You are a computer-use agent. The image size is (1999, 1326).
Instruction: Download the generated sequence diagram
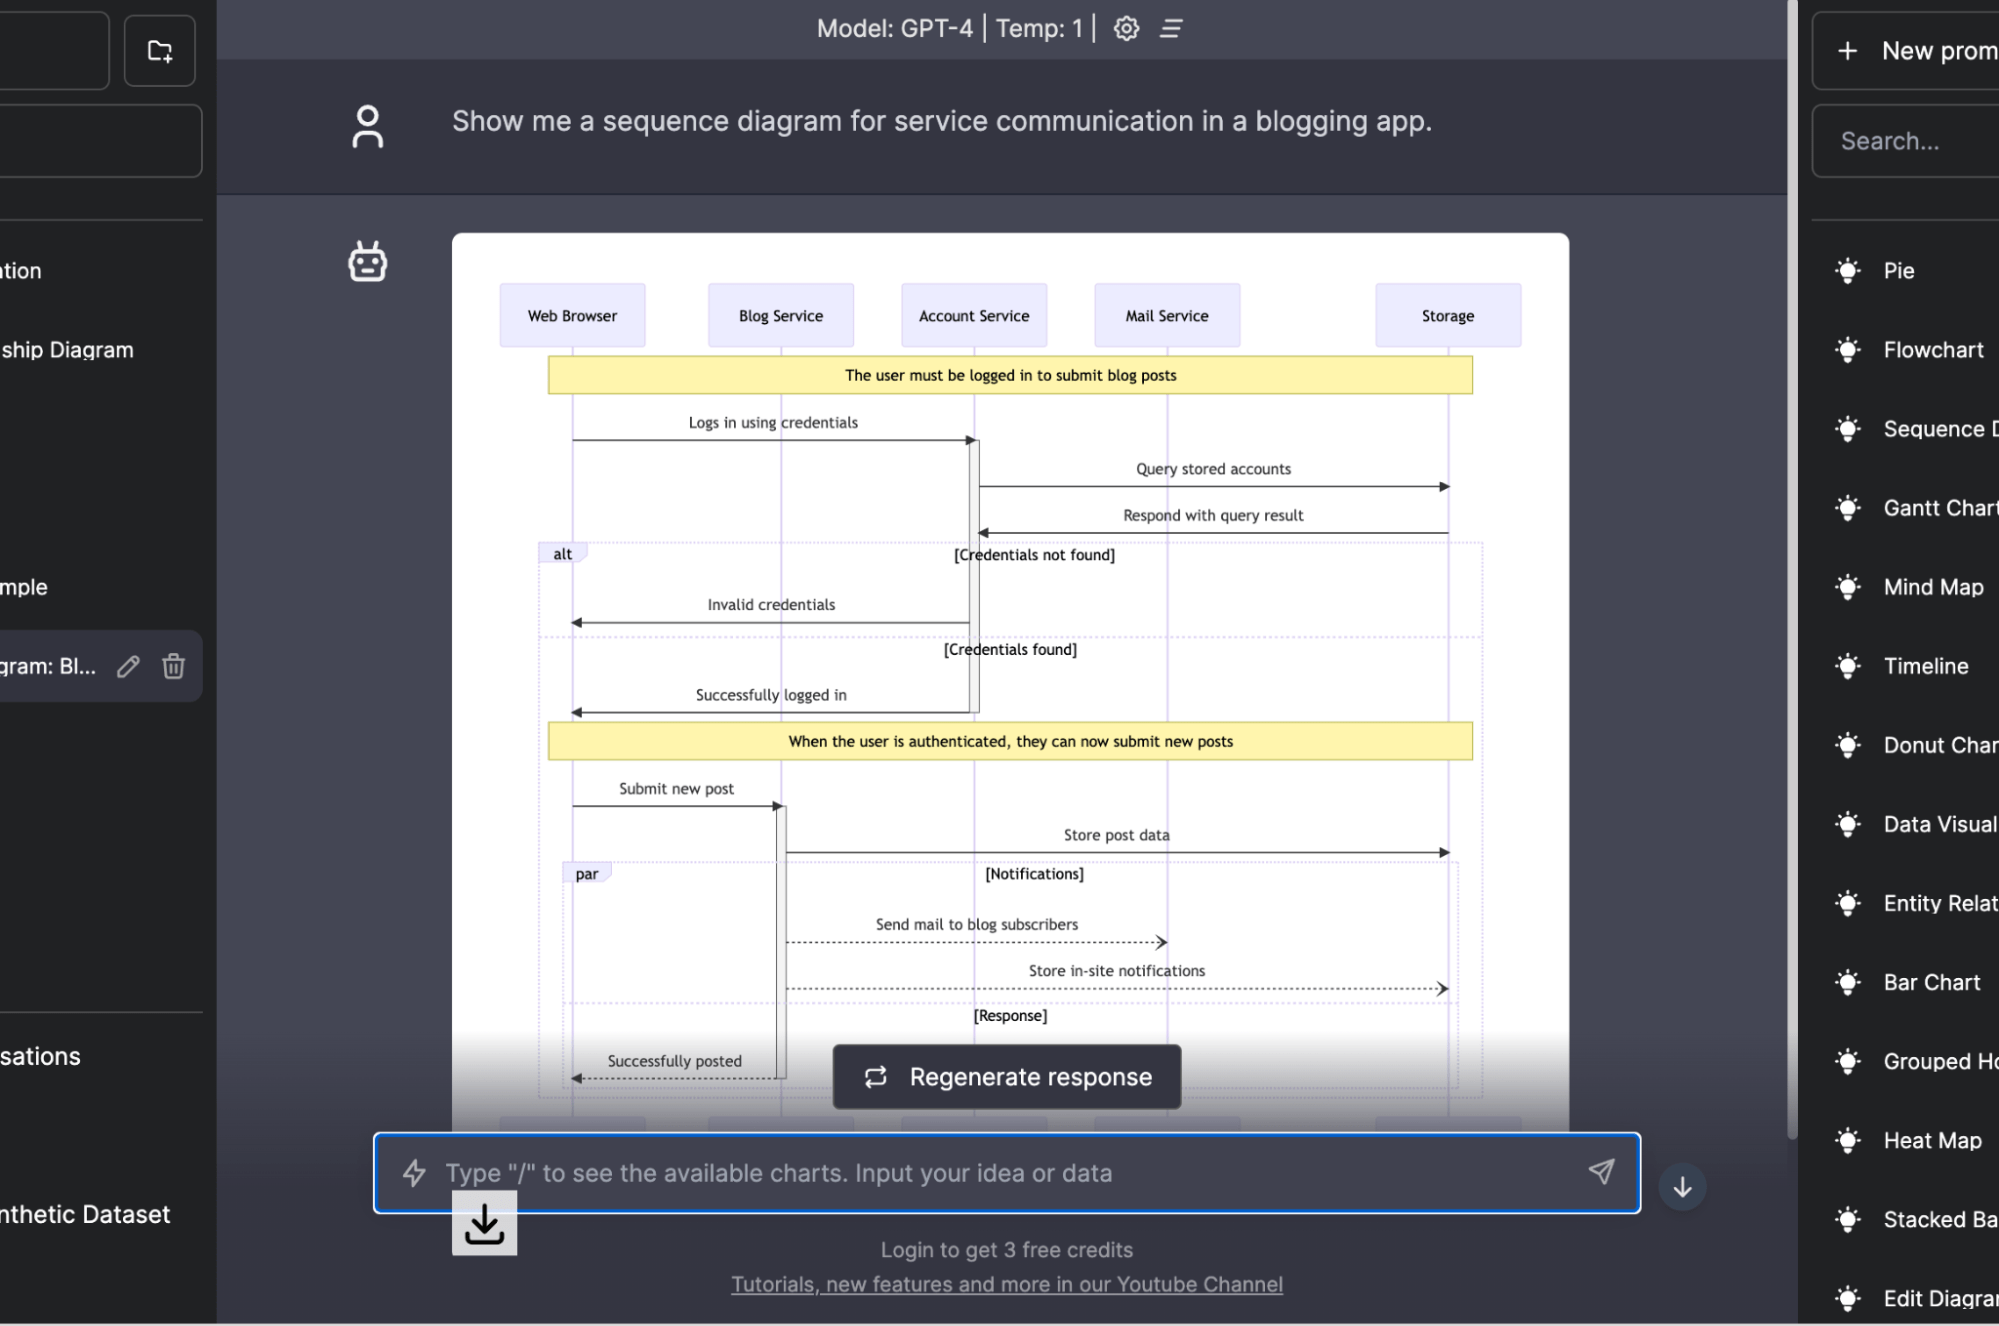pos(484,1222)
